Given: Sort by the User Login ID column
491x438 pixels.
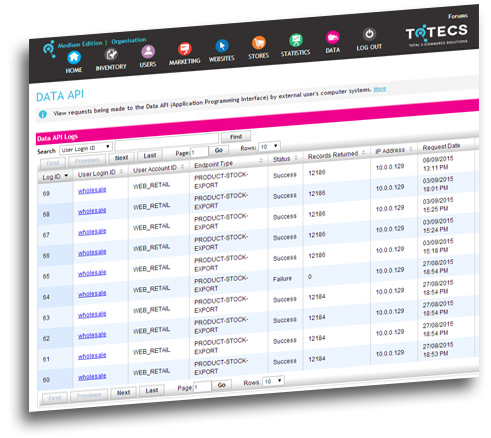Looking at the screenshot, I should [100, 173].
